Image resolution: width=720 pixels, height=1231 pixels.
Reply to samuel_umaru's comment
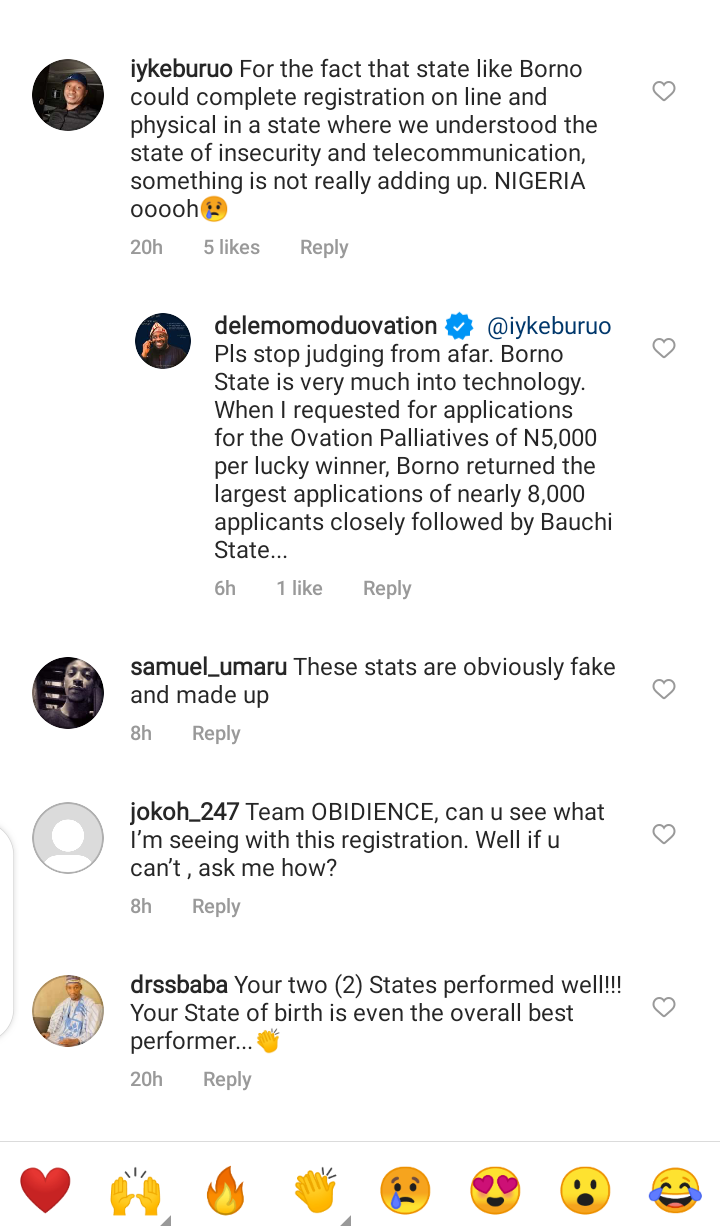(x=216, y=733)
